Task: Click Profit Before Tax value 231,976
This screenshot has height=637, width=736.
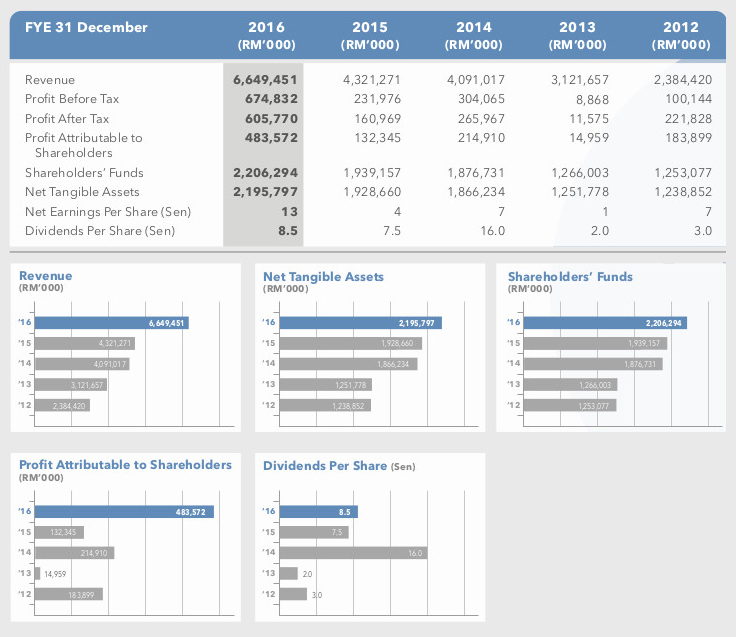Action: (x=377, y=99)
